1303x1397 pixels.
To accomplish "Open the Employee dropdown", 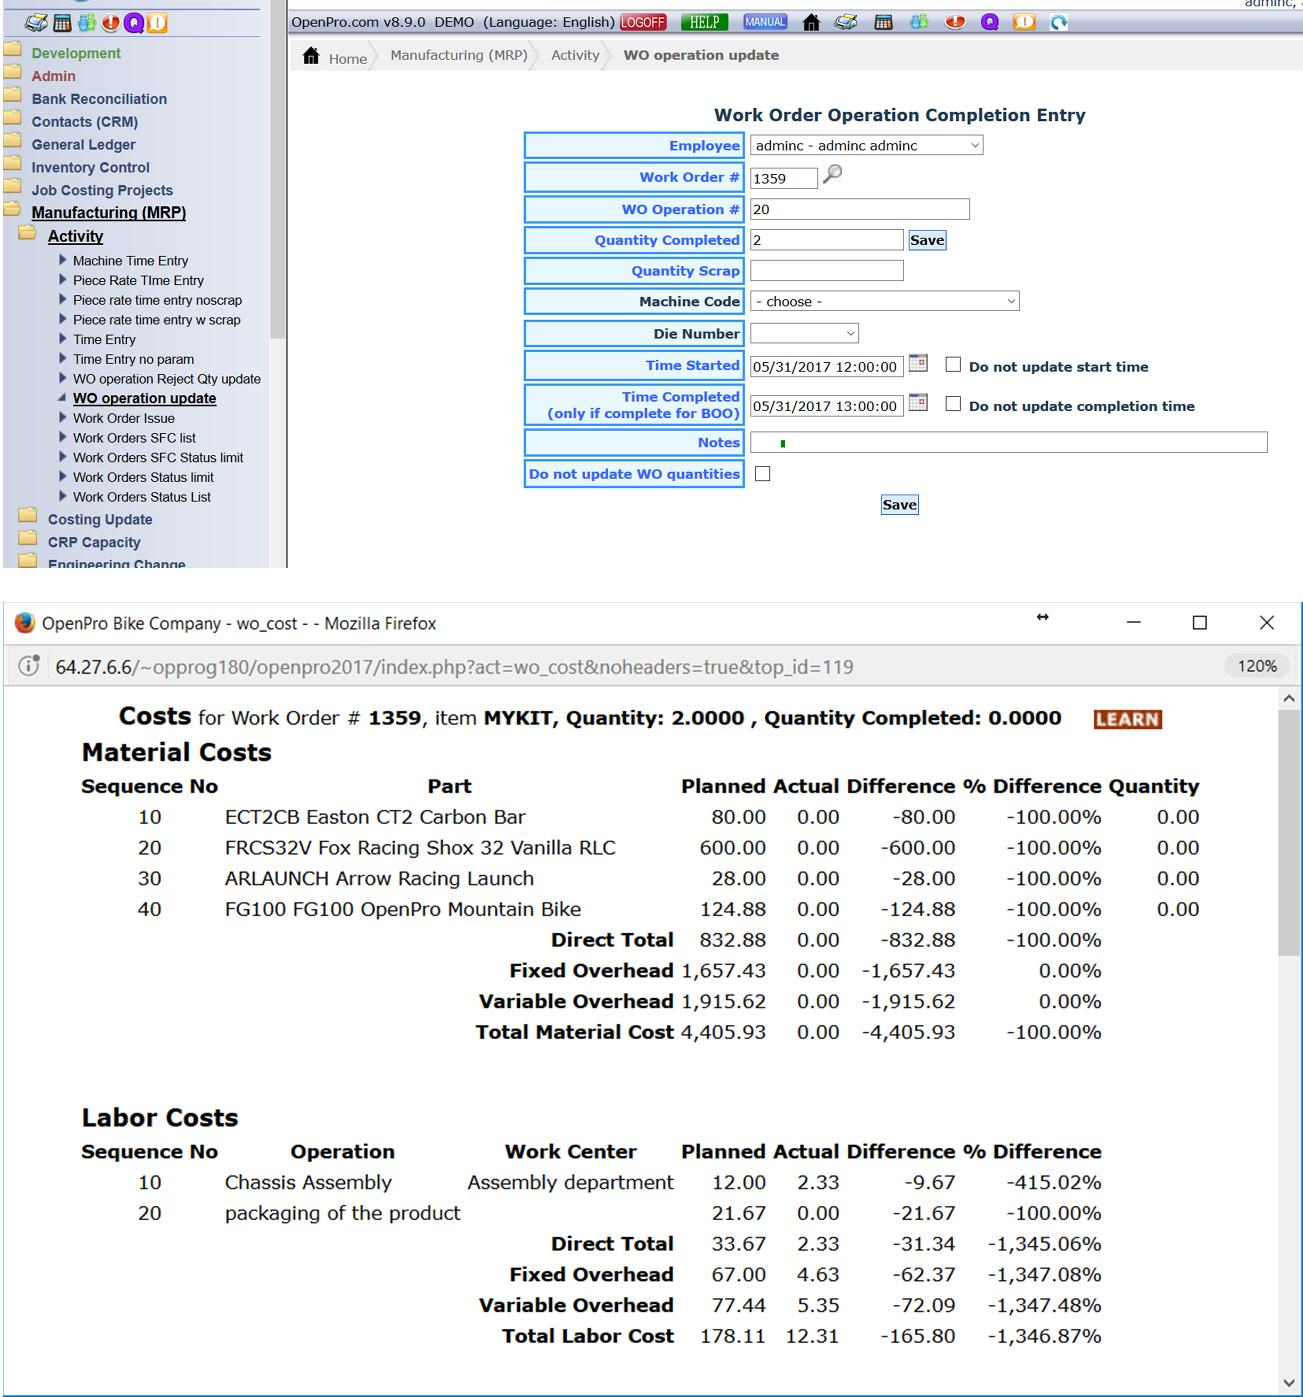I will pyautogui.click(x=866, y=146).
